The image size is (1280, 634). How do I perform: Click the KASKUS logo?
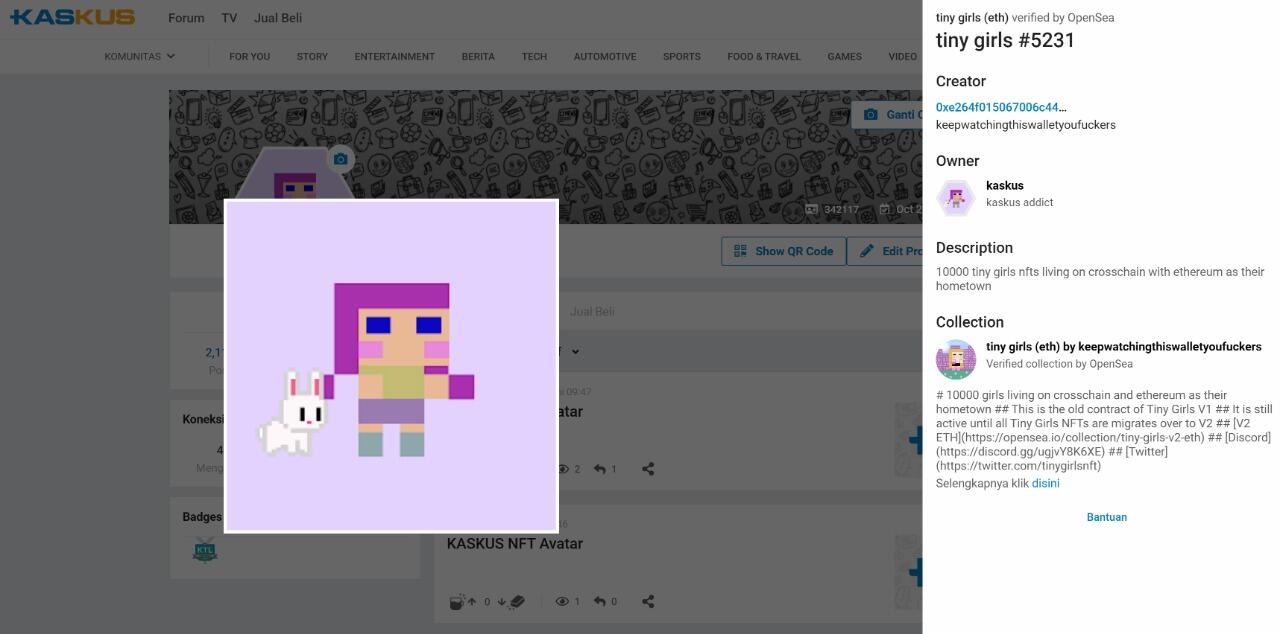click(x=72, y=17)
